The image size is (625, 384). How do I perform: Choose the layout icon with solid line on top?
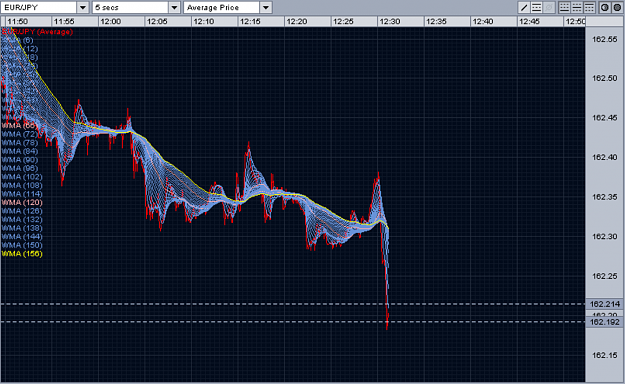click(x=589, y=7)
